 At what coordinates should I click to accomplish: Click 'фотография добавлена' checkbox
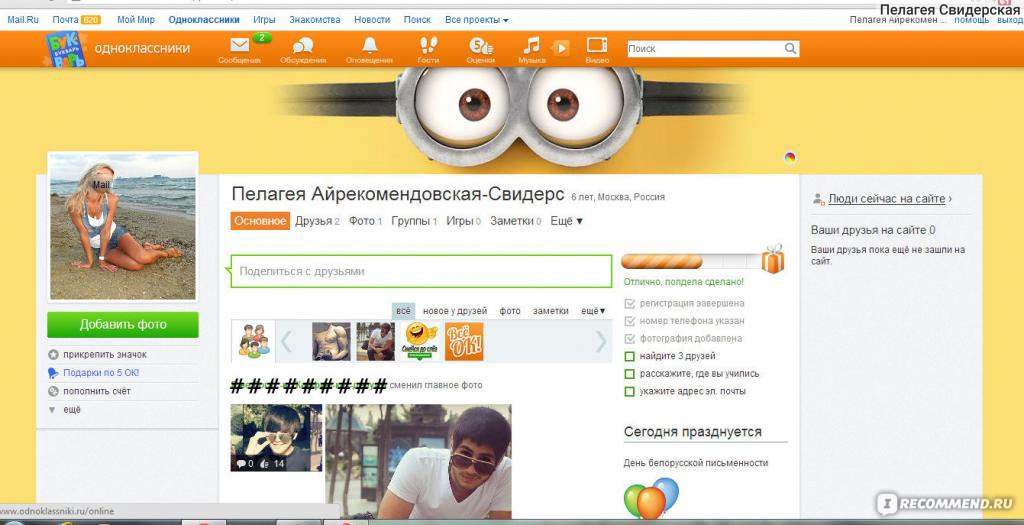tap(630, 339)
